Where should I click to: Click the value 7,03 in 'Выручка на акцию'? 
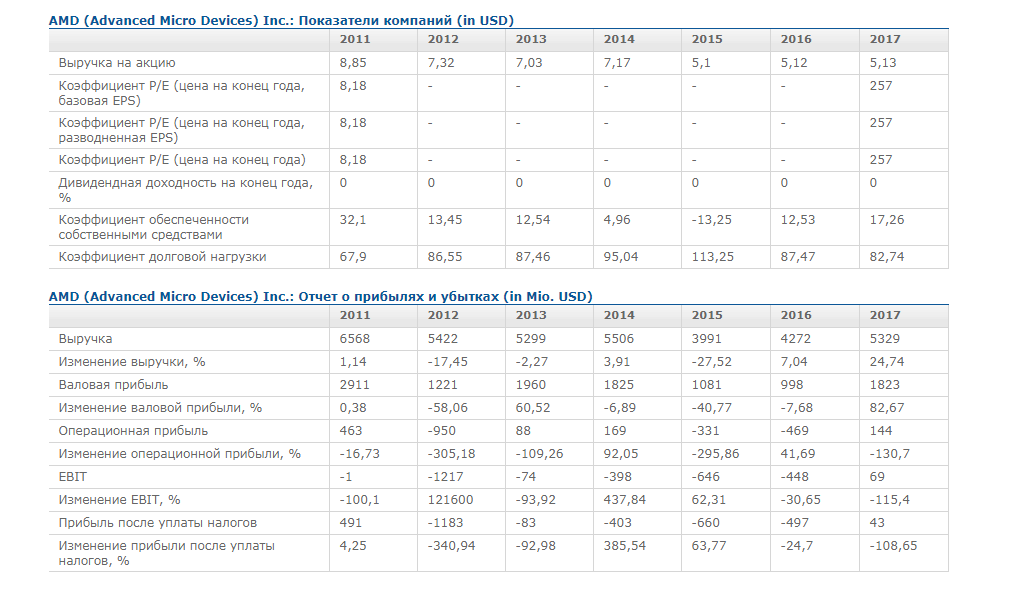(x=529, y=63)
